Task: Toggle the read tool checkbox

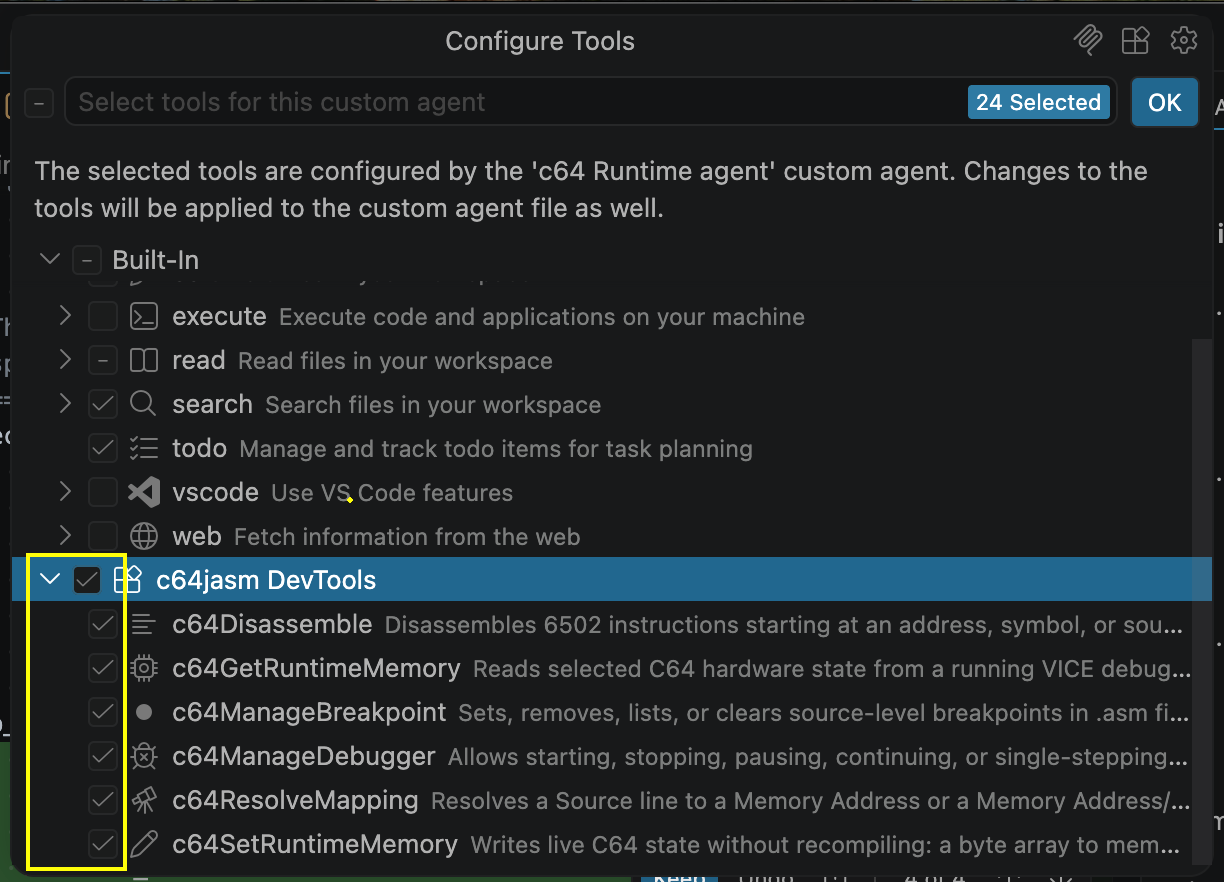Action: coord(103,361)
